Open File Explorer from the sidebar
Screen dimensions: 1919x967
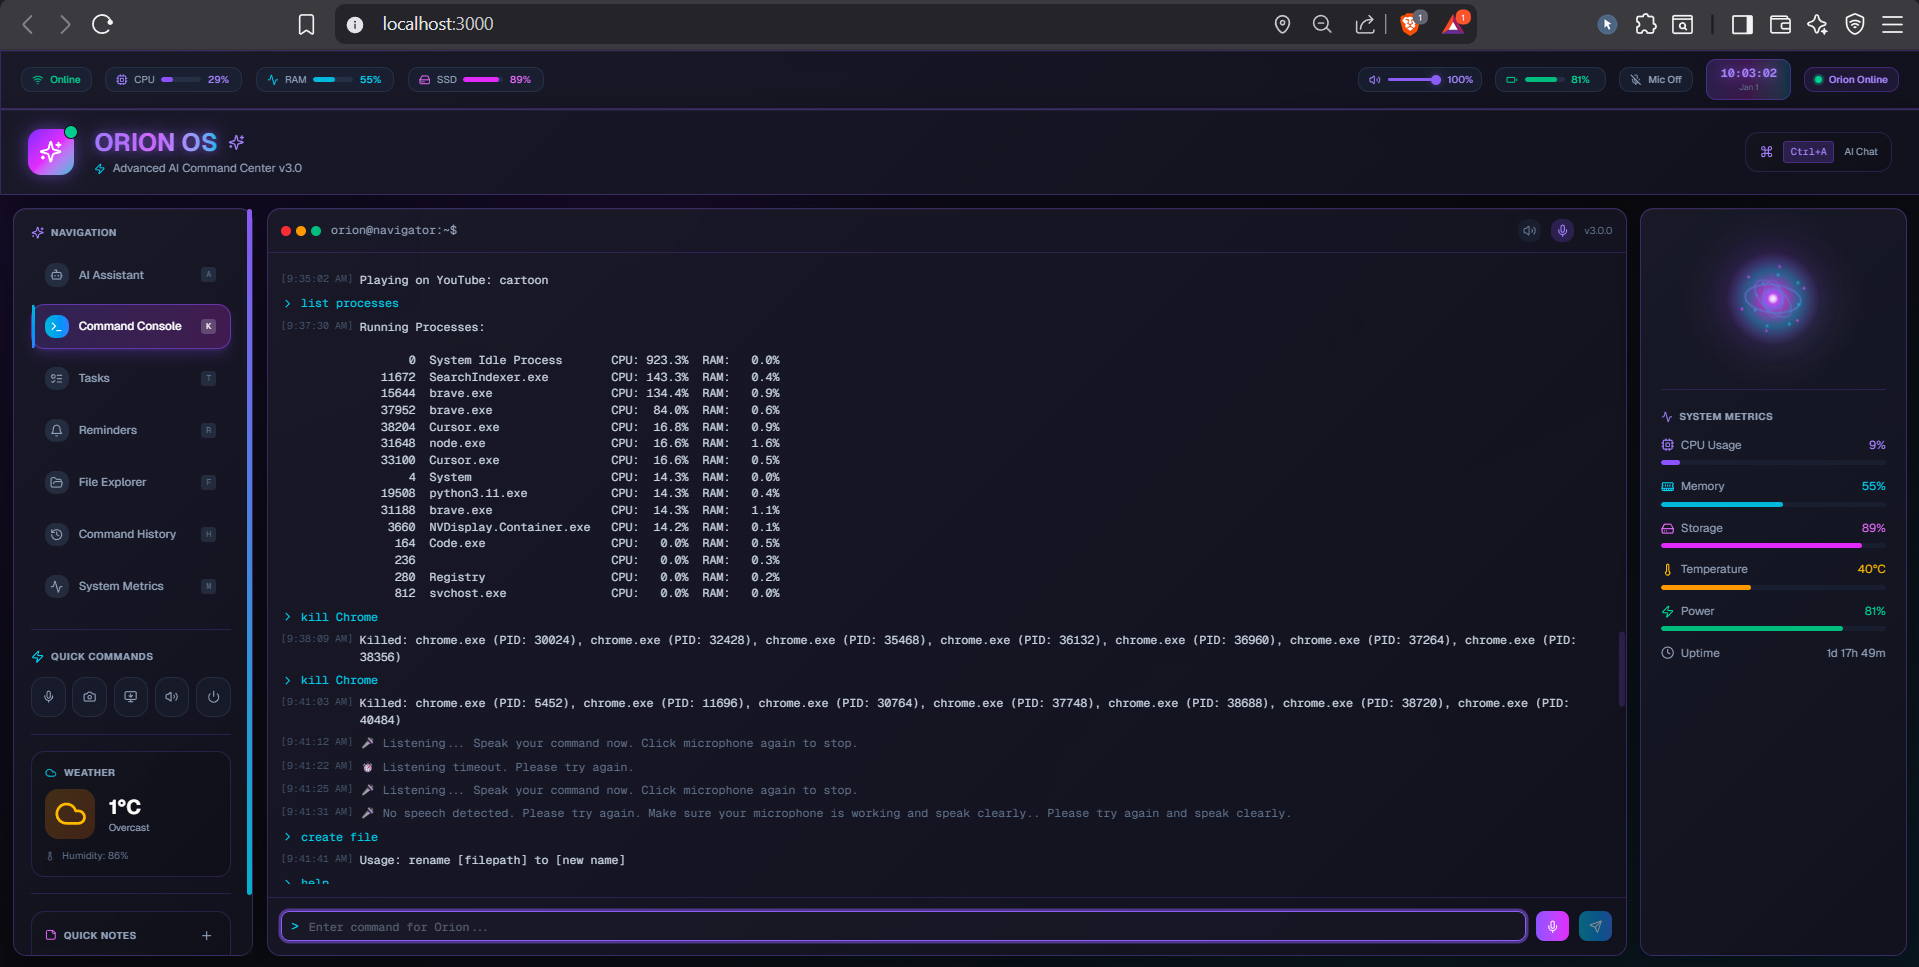pos(131,482)
